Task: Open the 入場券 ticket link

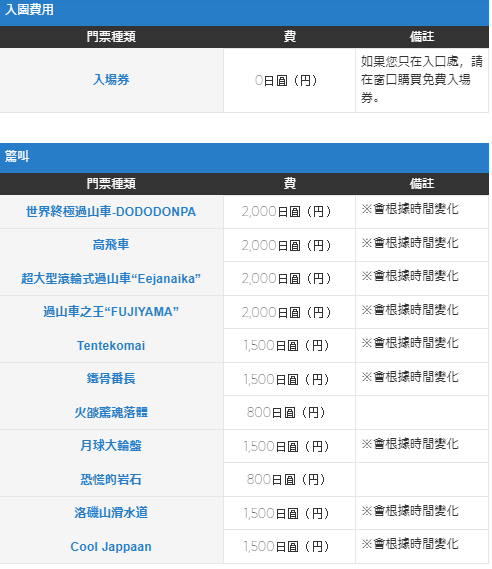Action: (x=111, y=79)
